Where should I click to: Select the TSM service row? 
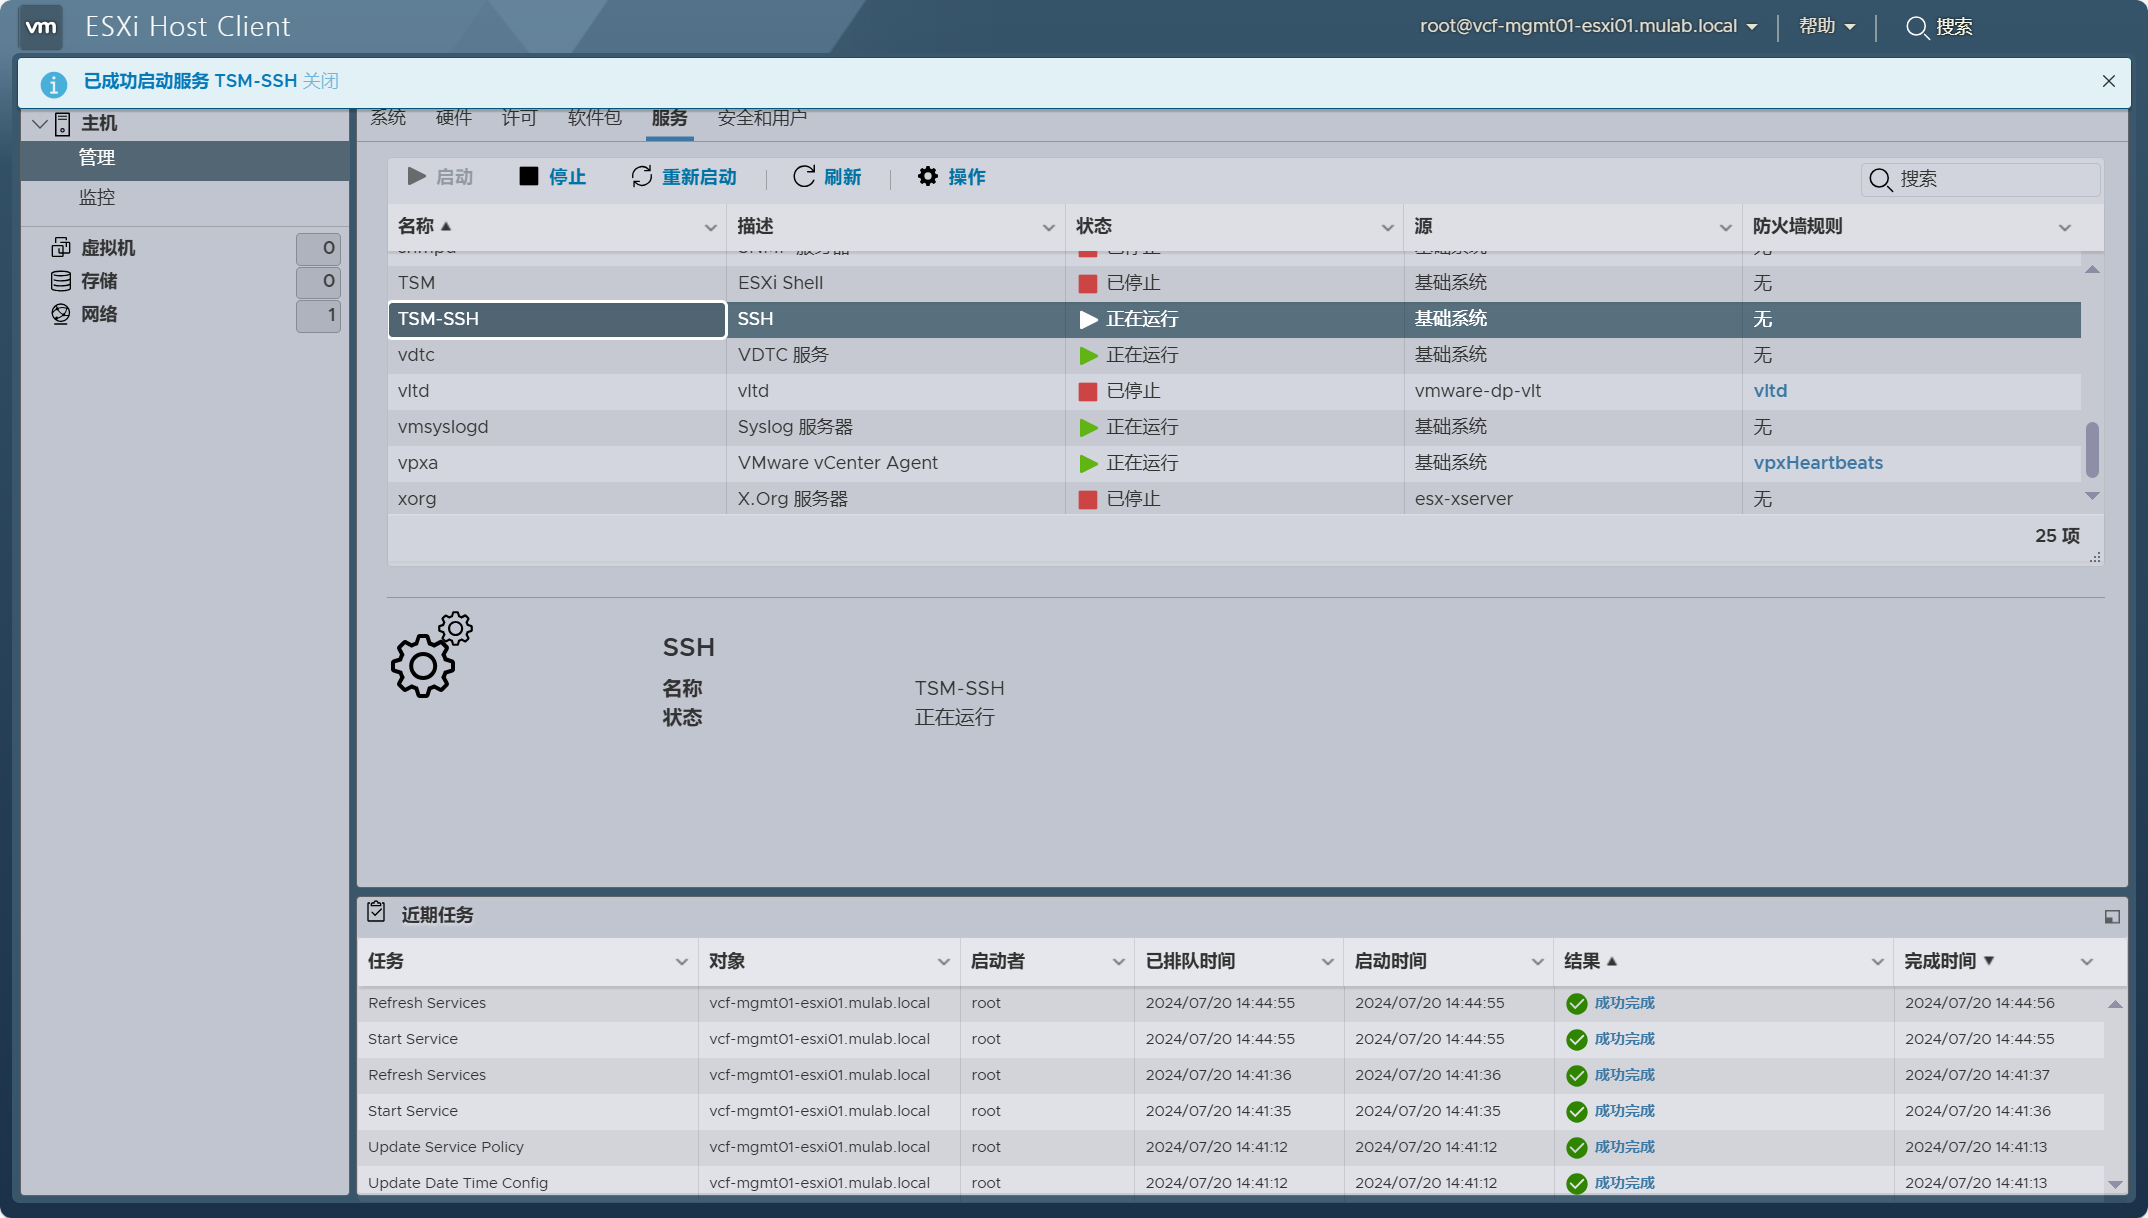tap(1234, 283)
